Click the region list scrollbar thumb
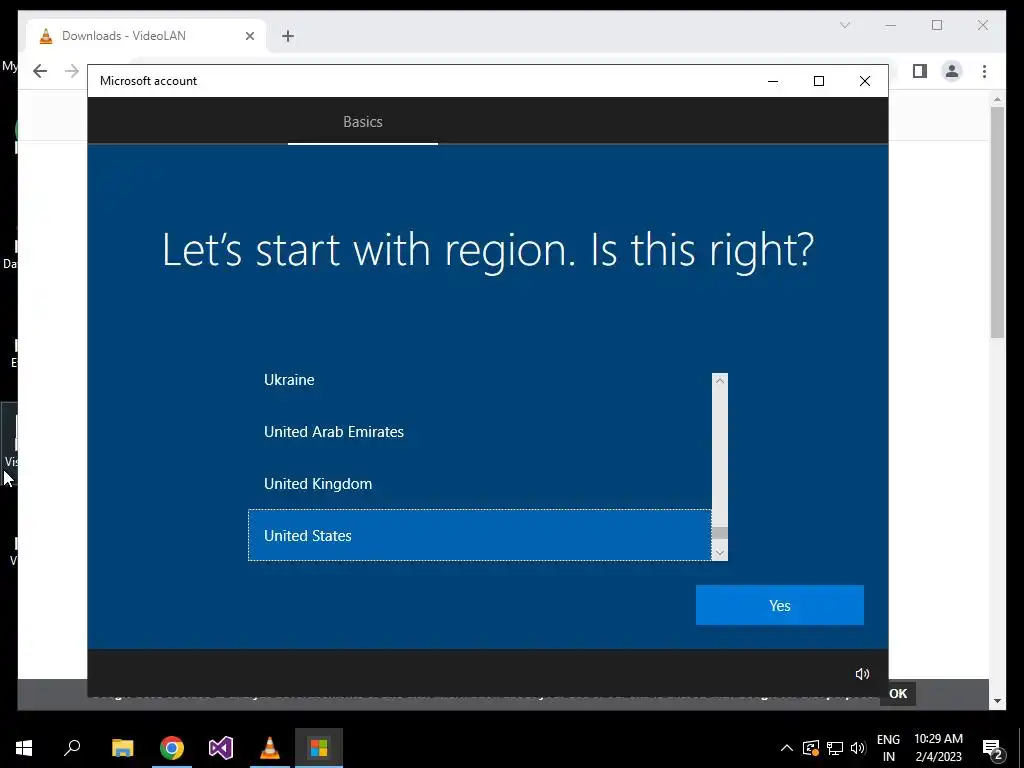 coord(720,533)
